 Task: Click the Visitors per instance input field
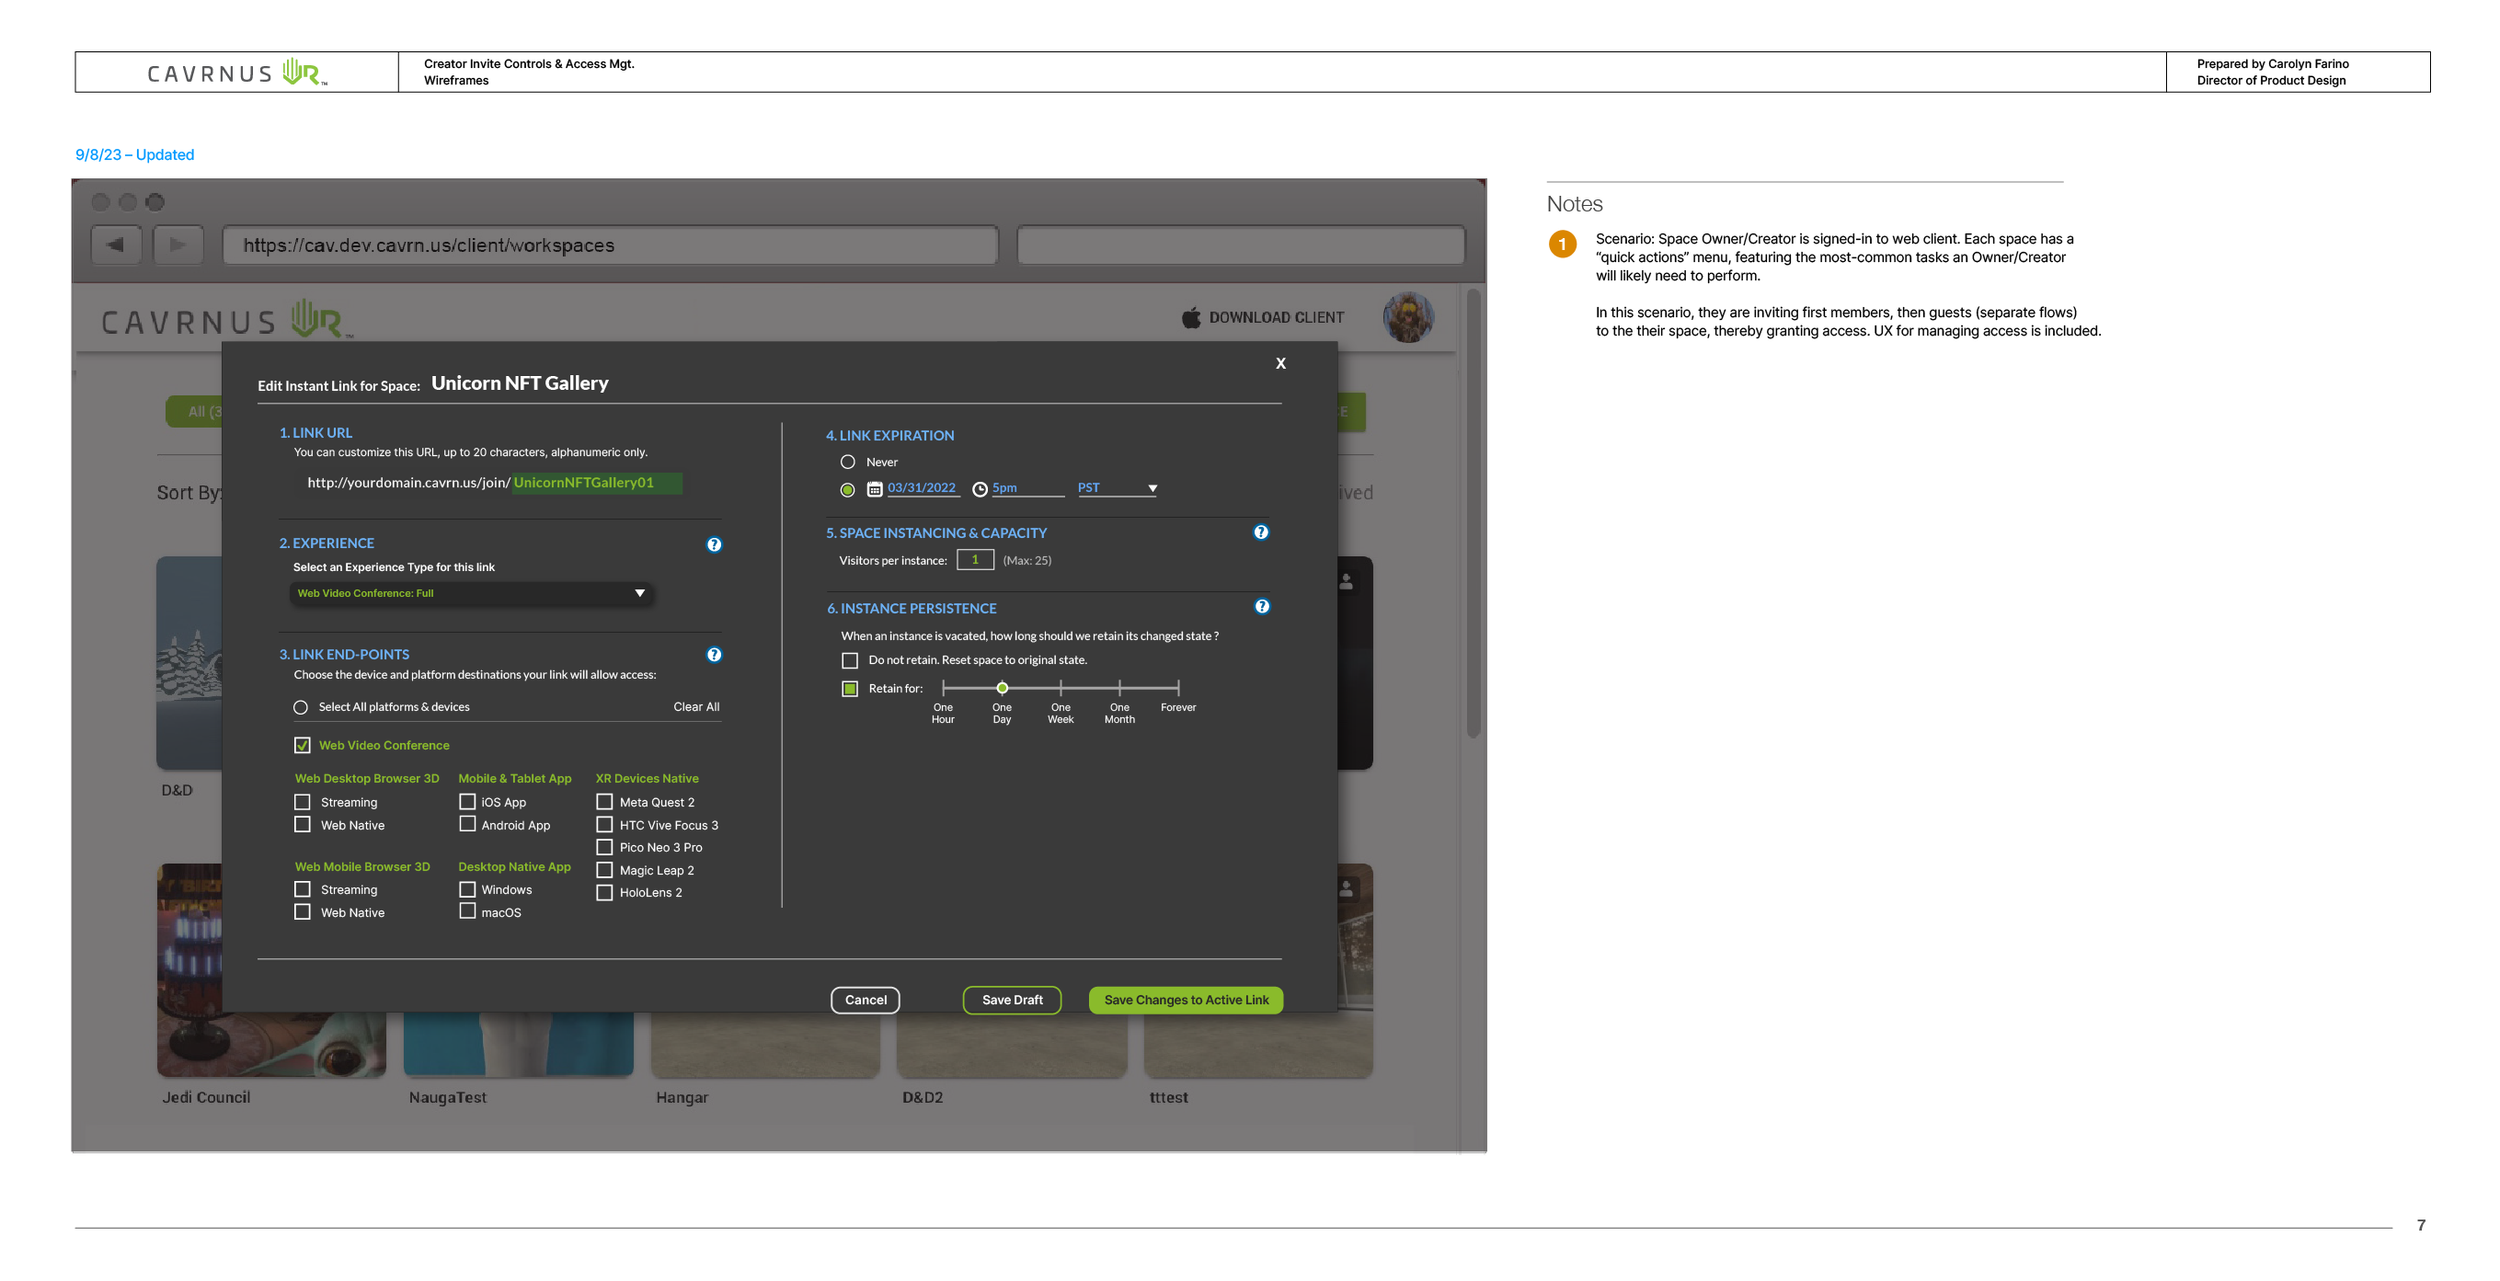pos(974,559)
